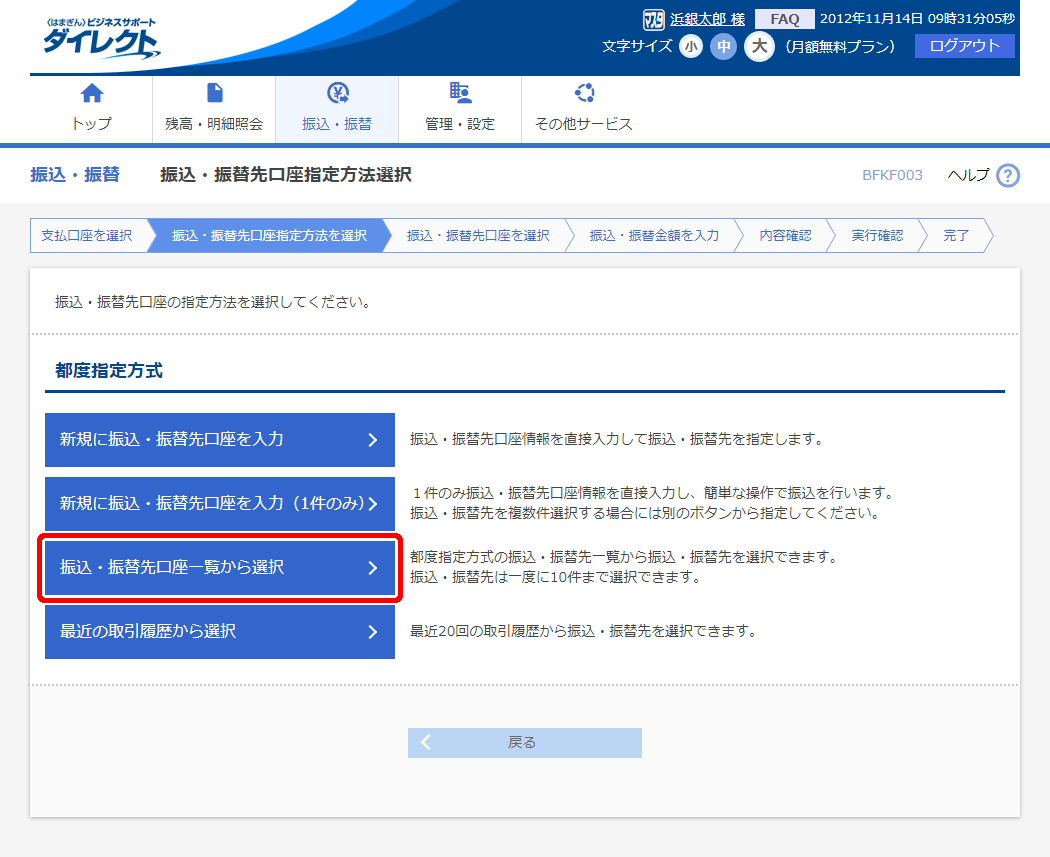Click the page title 振込・振替先口座指定方法選択
1050x857 pixels.
[x=286, y=175]
